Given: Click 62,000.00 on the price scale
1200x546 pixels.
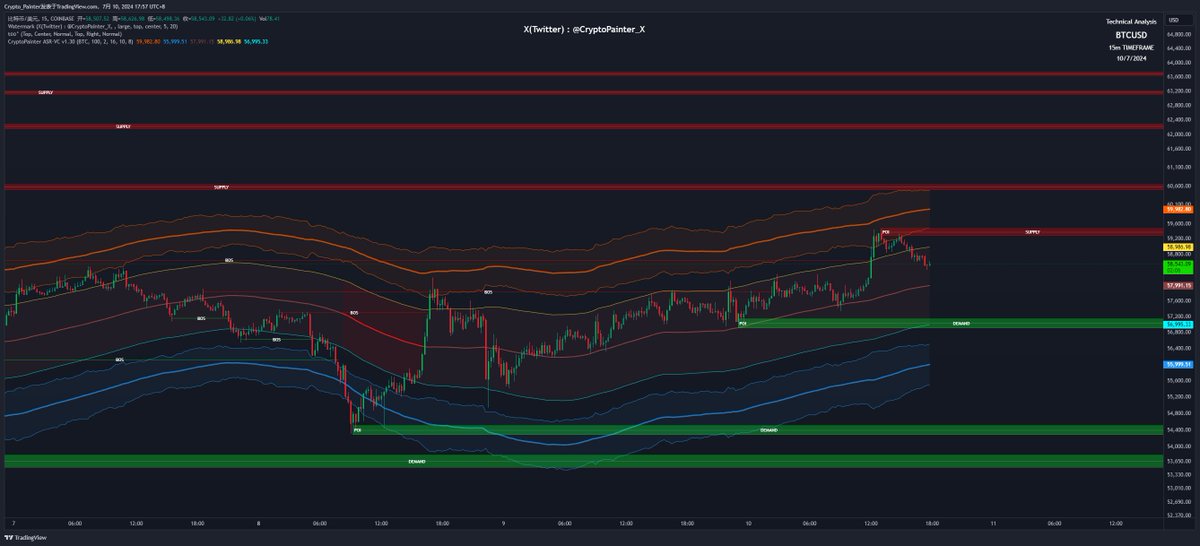Looking at the screenshot, I should pos(1177,134).
